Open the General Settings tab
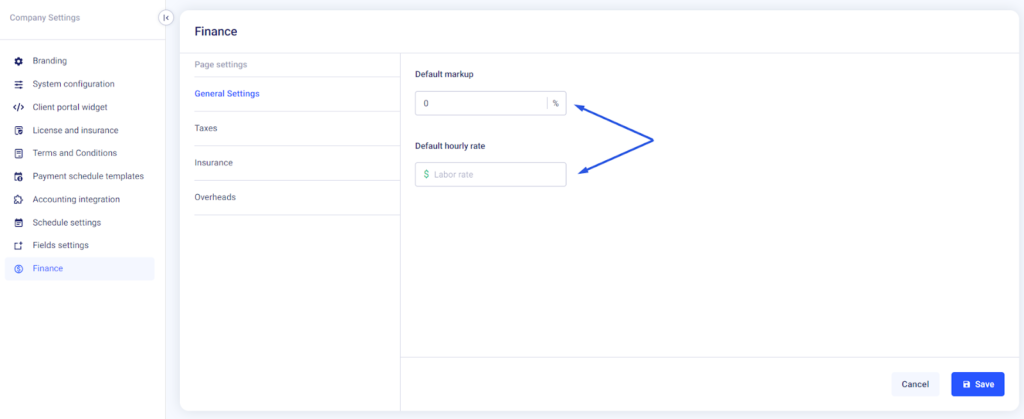Image resolution: width=1024 pixels, height=419 pixels. point(227,94)
